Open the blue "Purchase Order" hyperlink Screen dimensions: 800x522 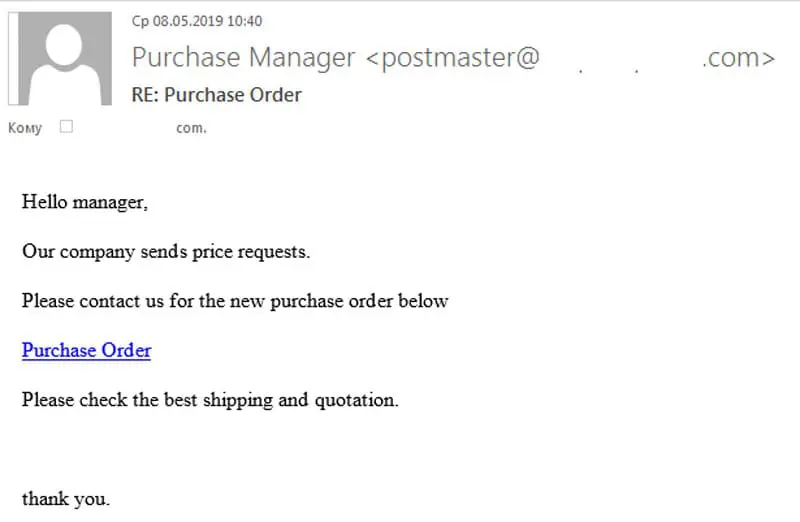point(86,350)
